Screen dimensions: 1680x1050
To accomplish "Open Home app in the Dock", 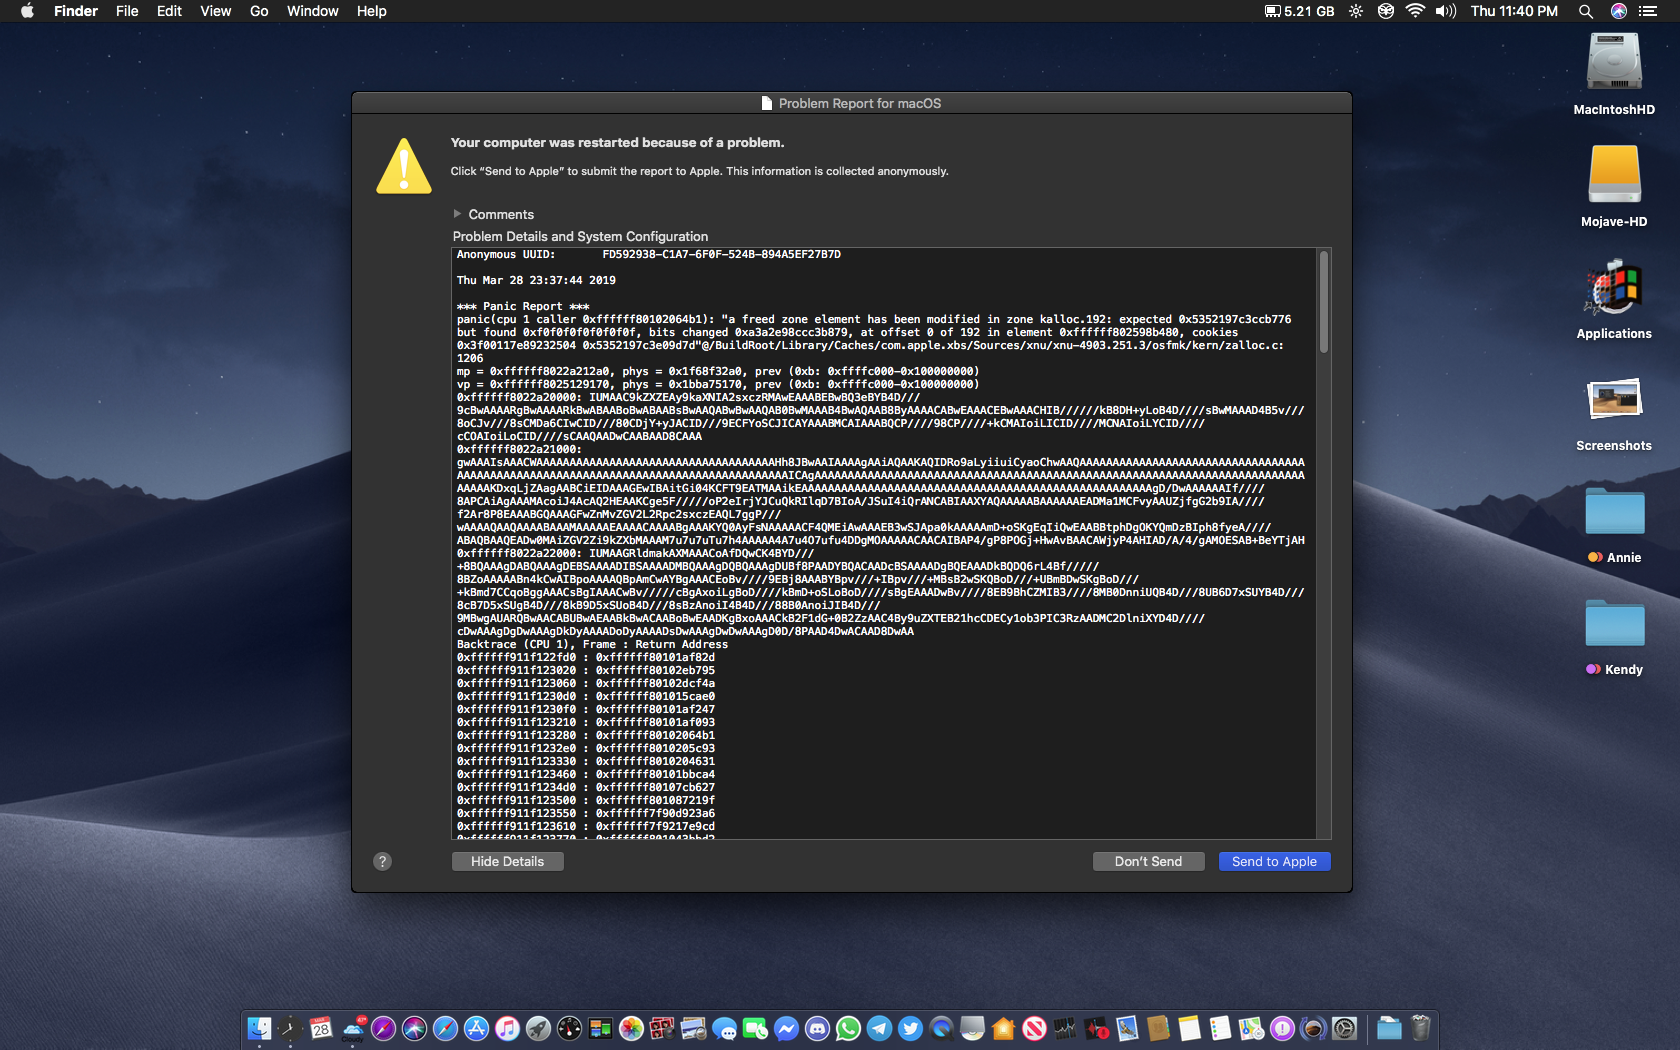I will 1003,1028.
